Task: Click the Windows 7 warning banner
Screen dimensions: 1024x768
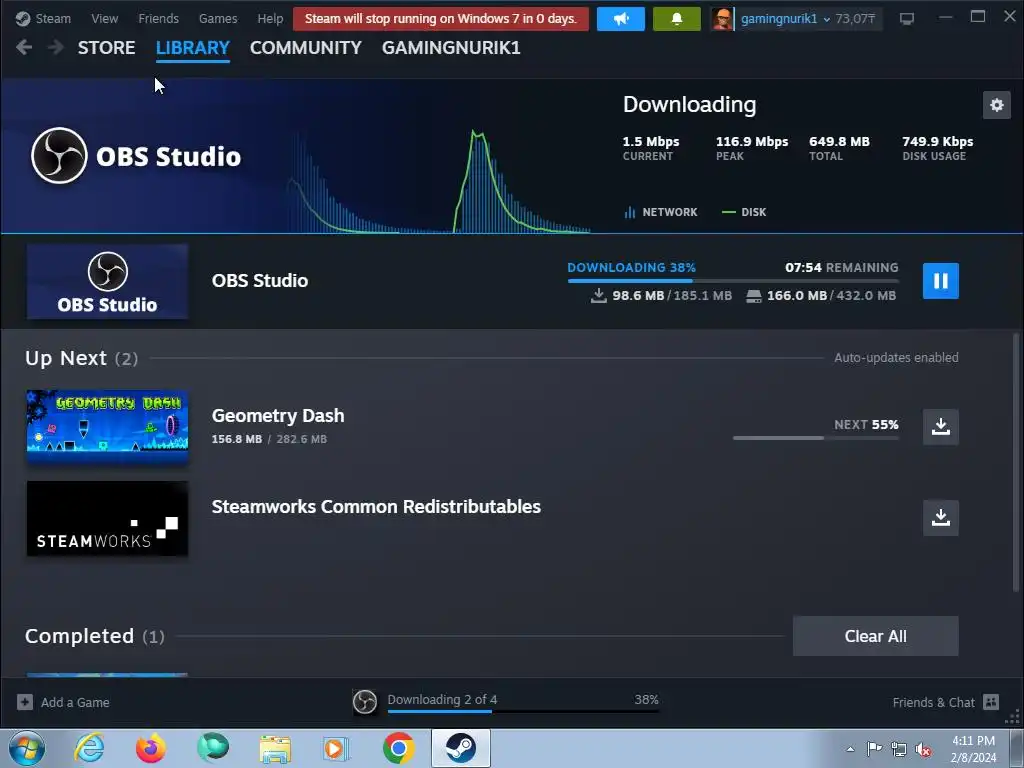Action: (x=441, y=18)
